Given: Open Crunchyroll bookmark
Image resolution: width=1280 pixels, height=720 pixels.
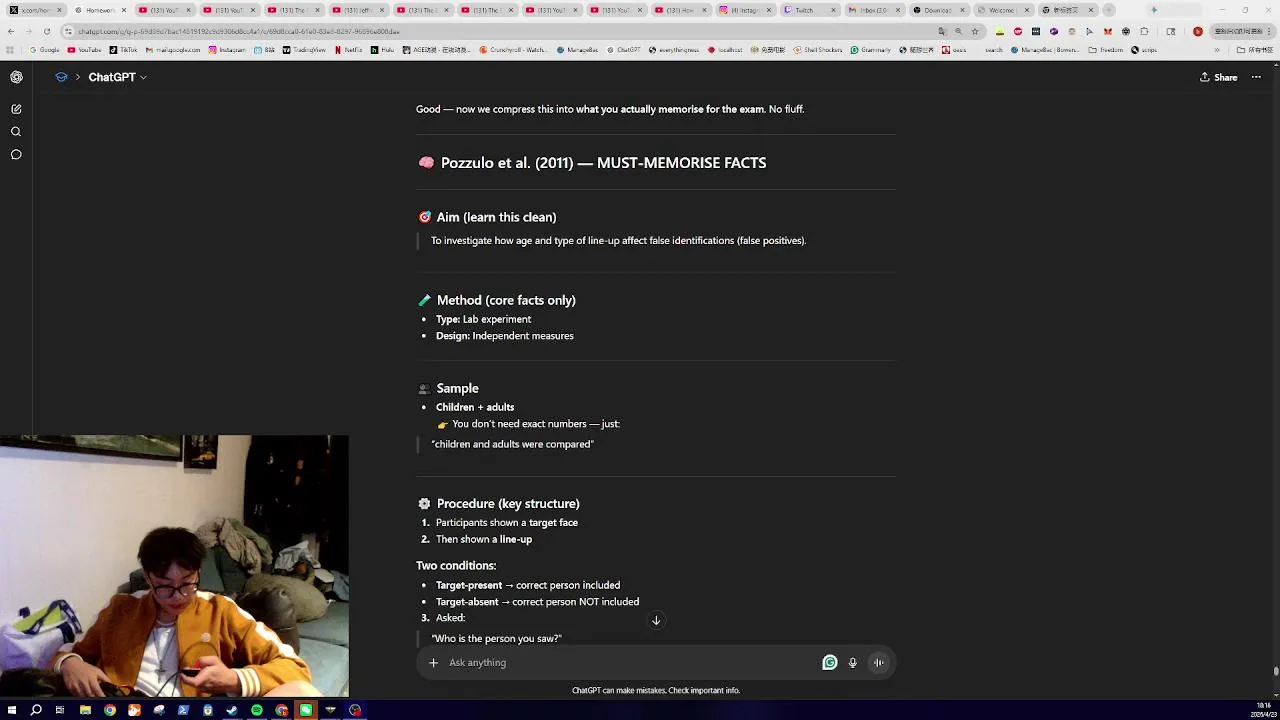Looking at the screenshot, I should point(514,49).
